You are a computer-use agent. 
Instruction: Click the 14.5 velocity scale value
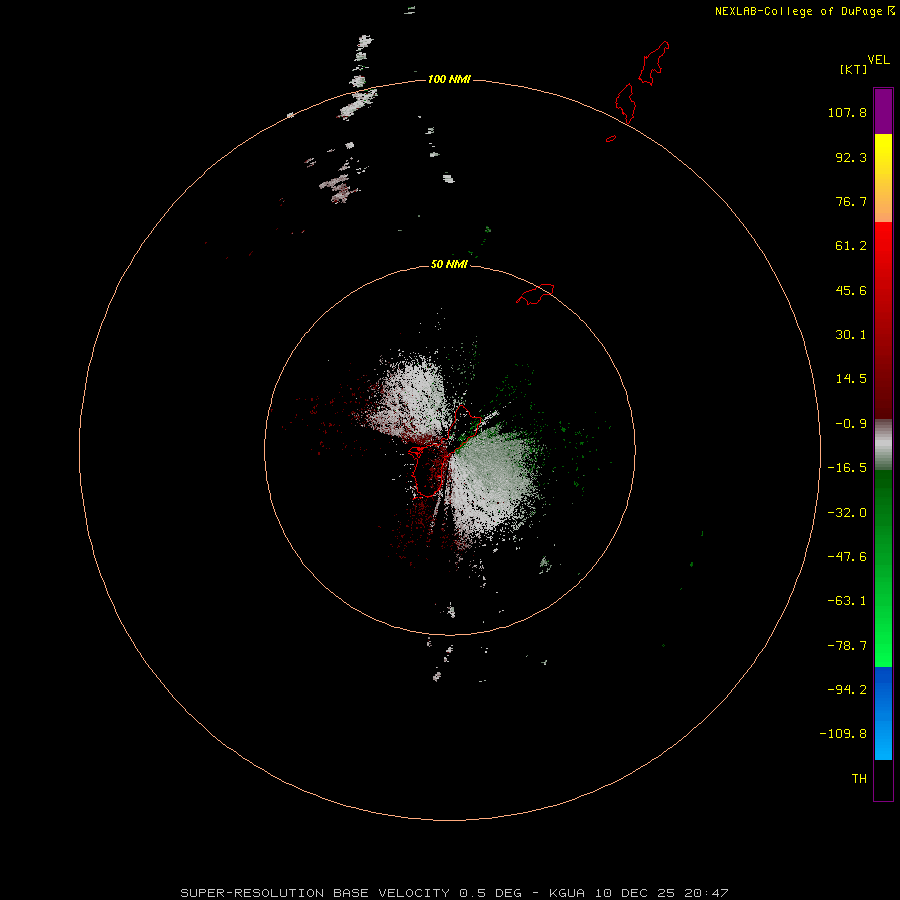coord(851,379)
